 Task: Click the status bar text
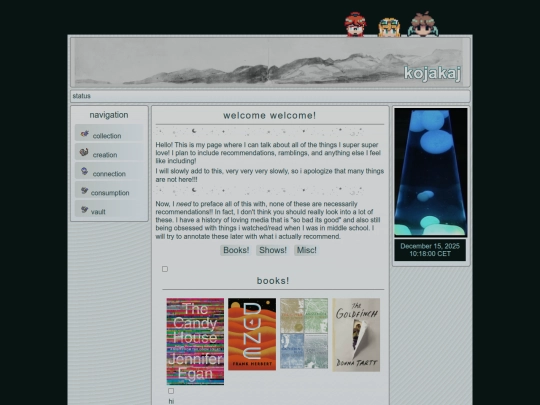coord(82,96)
